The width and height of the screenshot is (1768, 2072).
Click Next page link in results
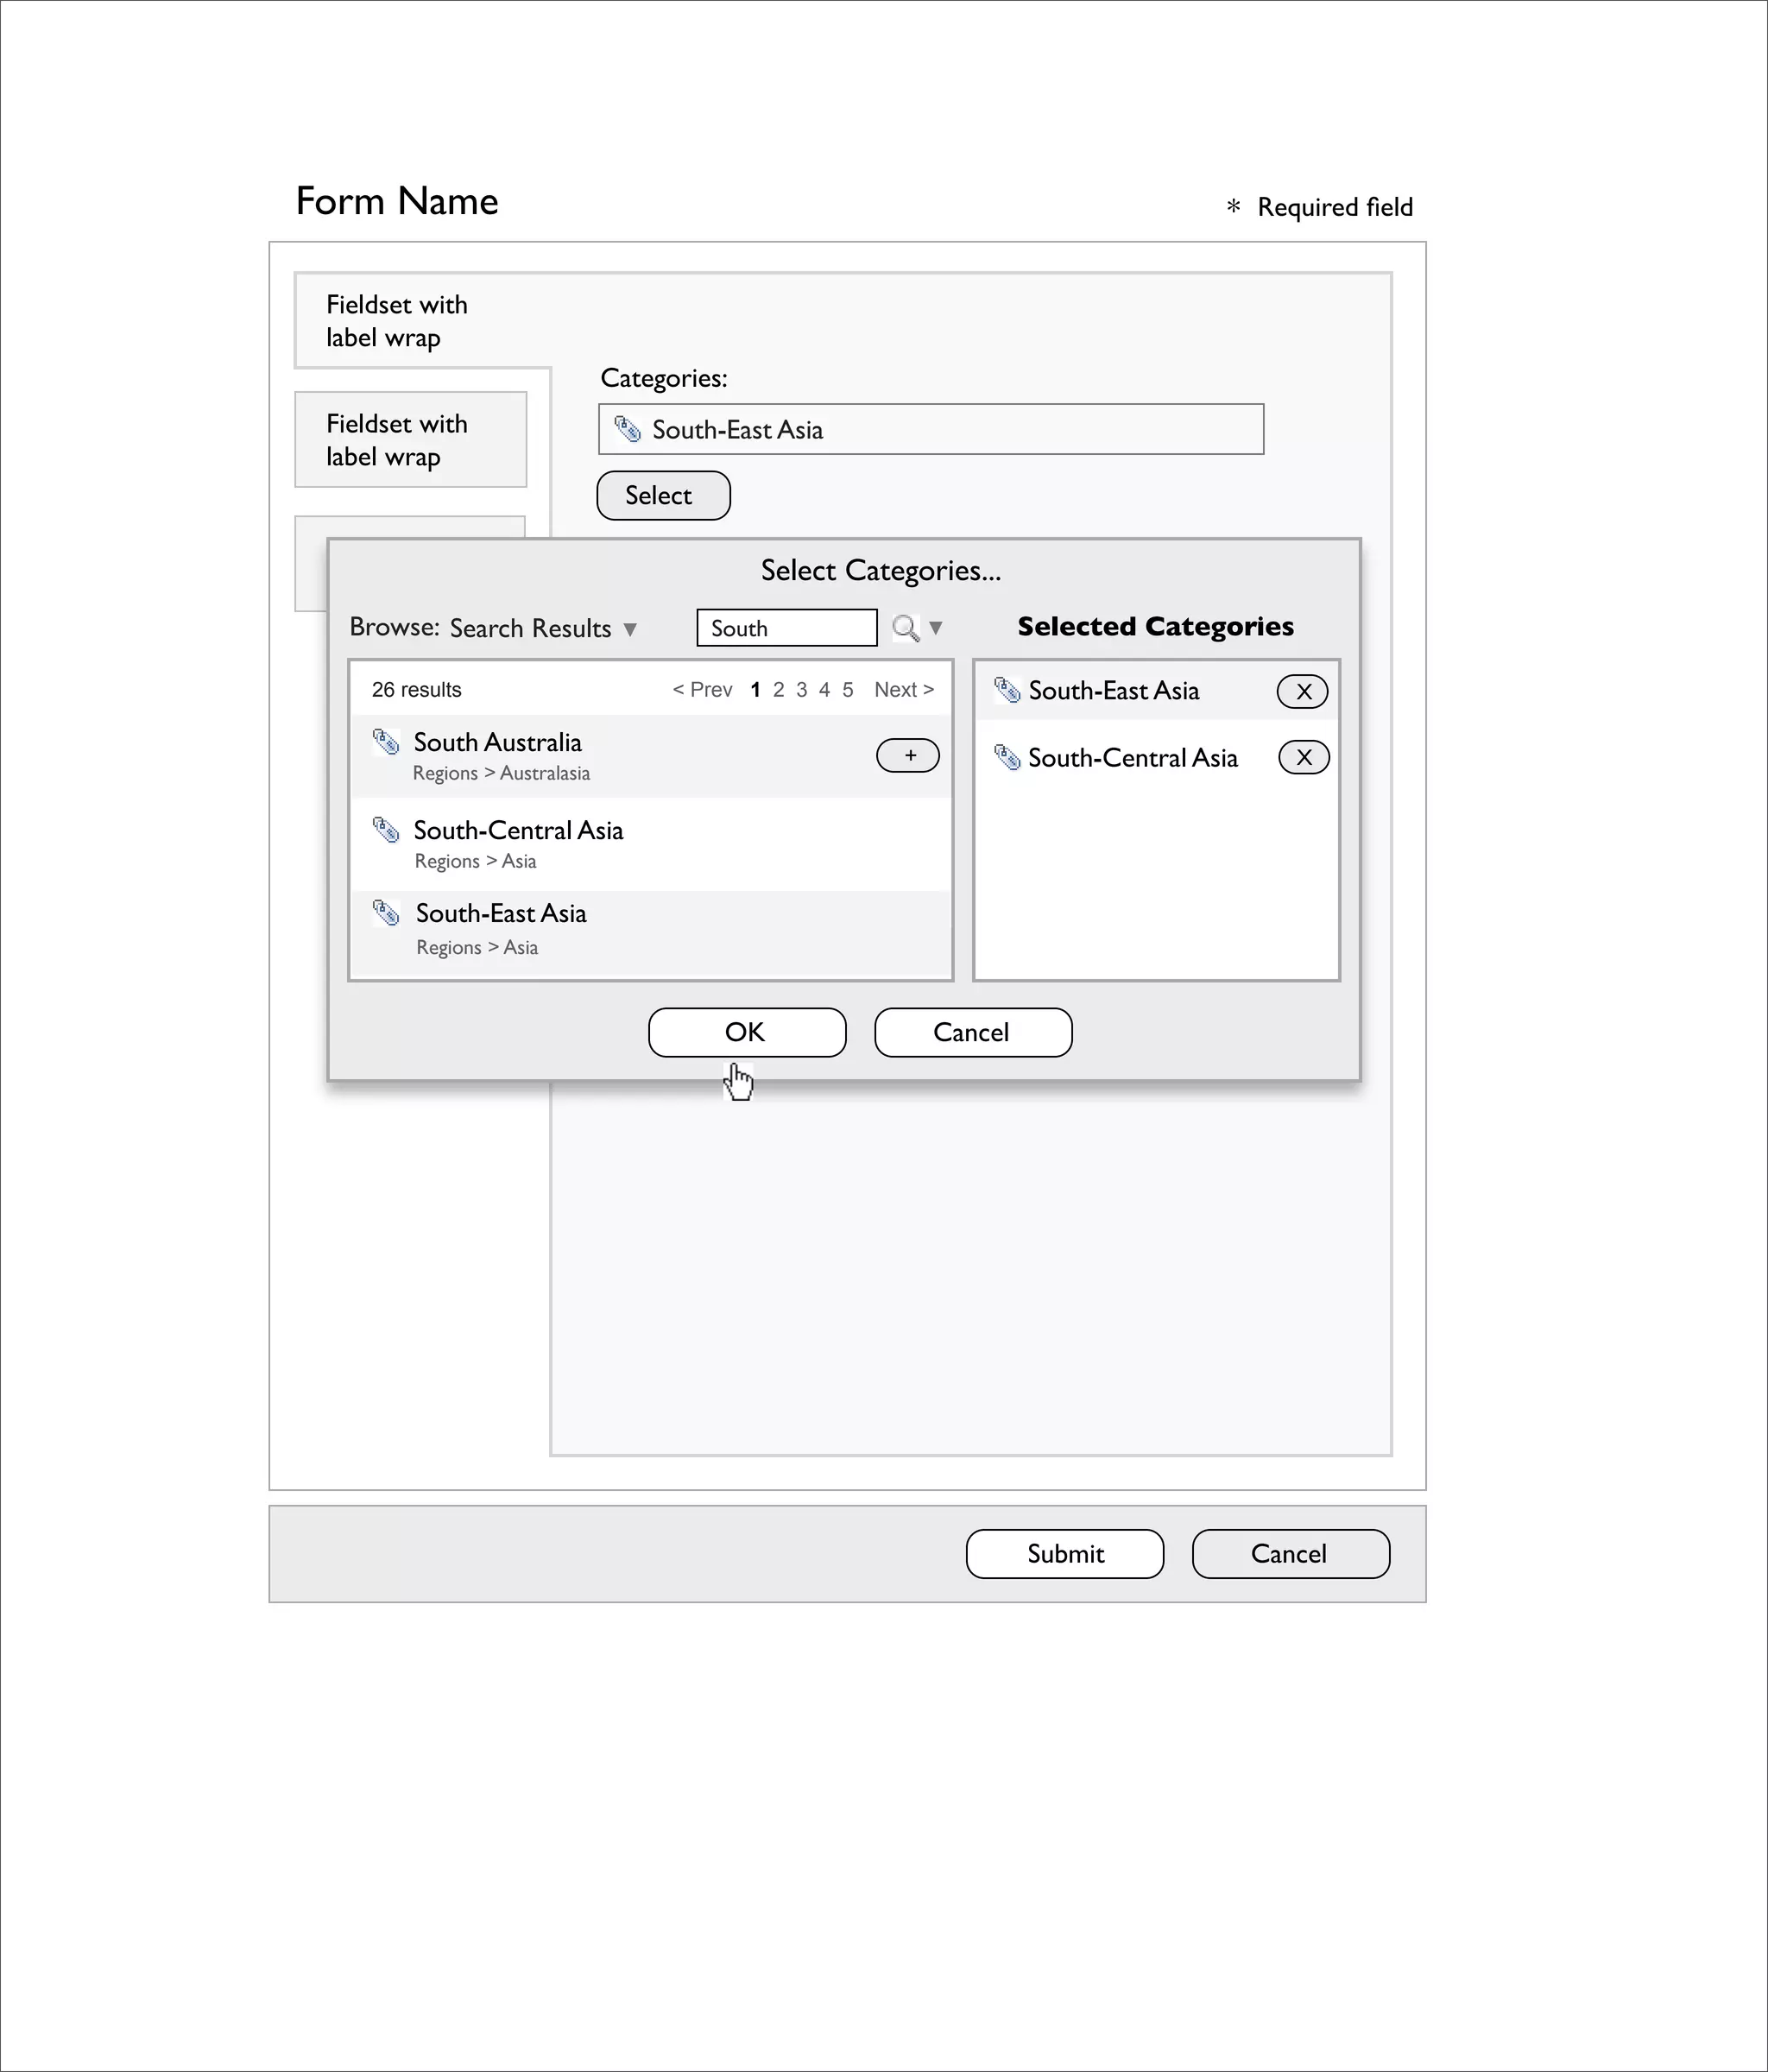pyautogui.click(x=903, y=690)
